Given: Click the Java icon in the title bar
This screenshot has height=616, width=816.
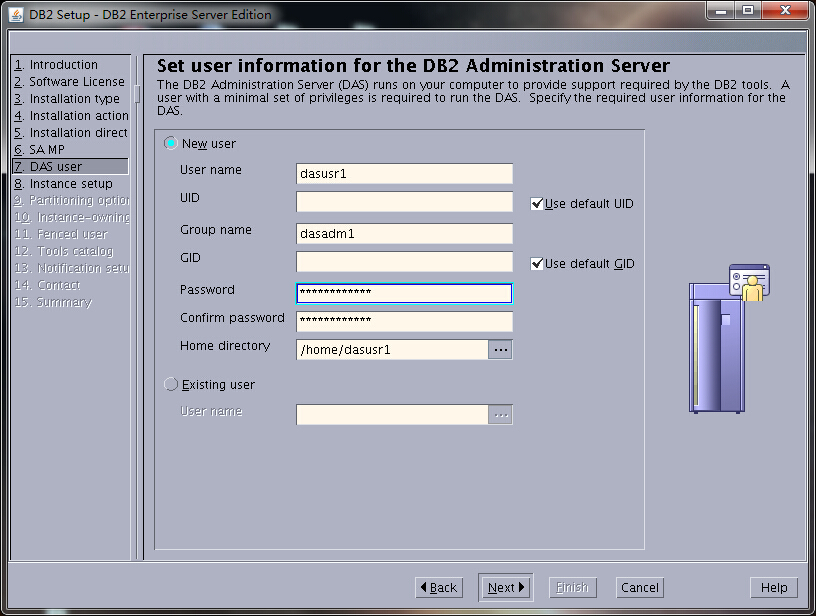Looking at the screenshot, I should [x=16, y=15].
